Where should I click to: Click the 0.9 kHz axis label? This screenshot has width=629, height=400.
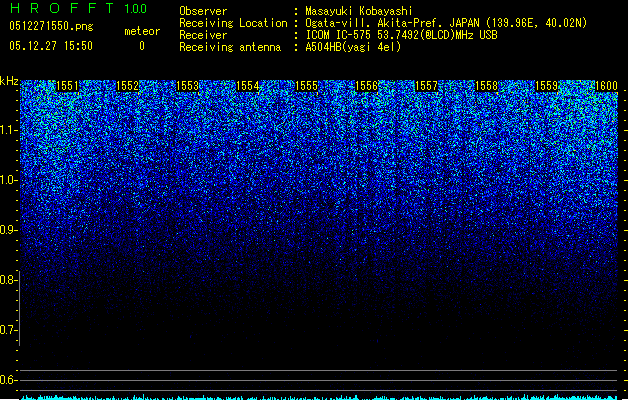[8, 230]
